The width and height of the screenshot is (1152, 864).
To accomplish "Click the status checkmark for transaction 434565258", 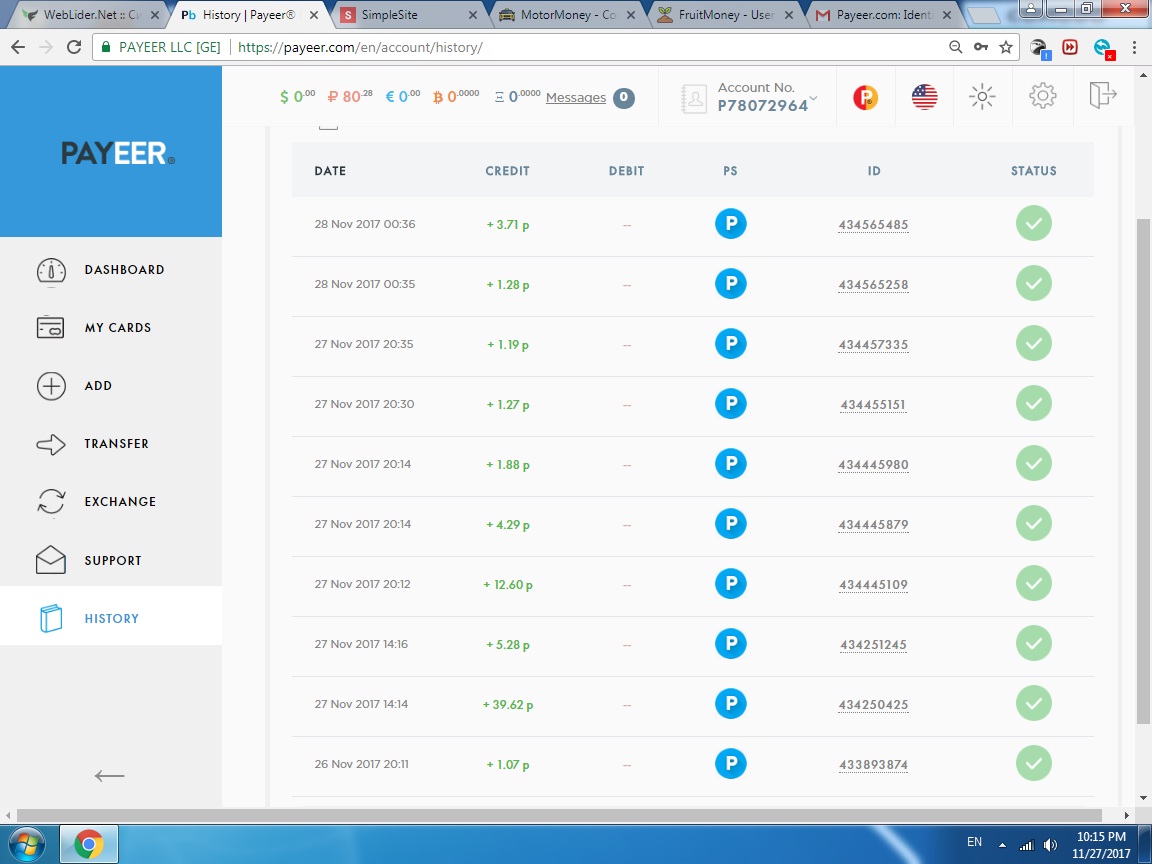I will (1034, 284).
